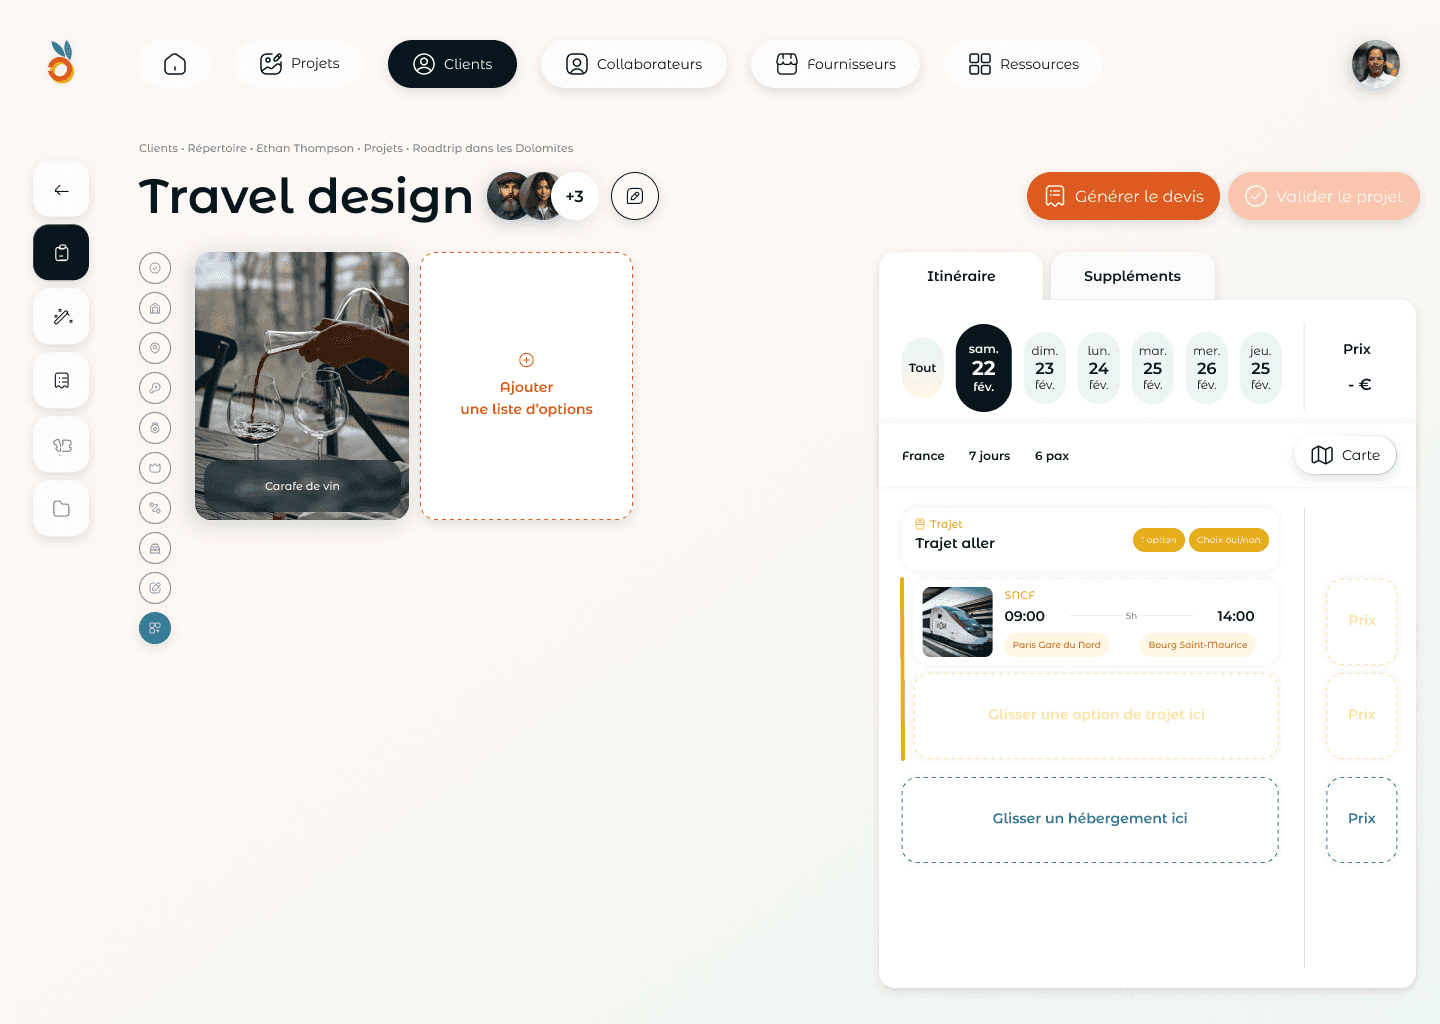This screenshot has width=1440, height=1024.
Task: Select the blue add-widgets category icon
Action: point(155,628)
